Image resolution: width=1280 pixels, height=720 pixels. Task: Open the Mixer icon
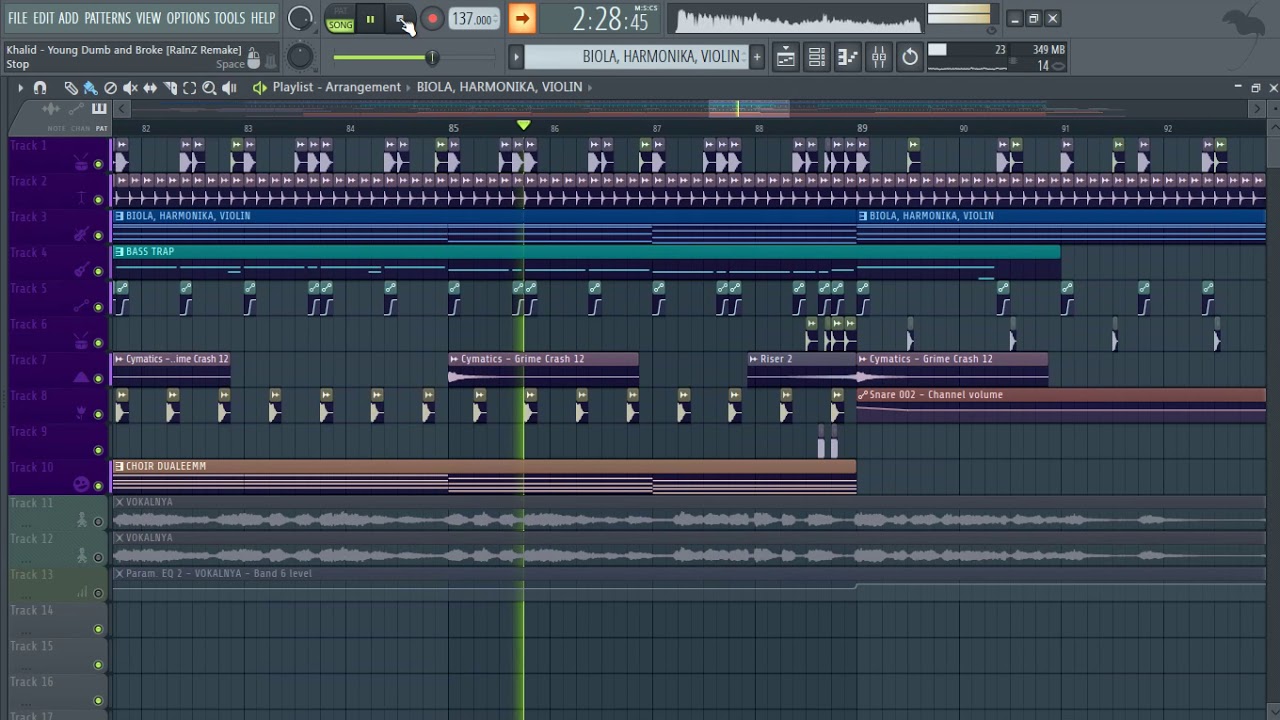tap(879, 57)
